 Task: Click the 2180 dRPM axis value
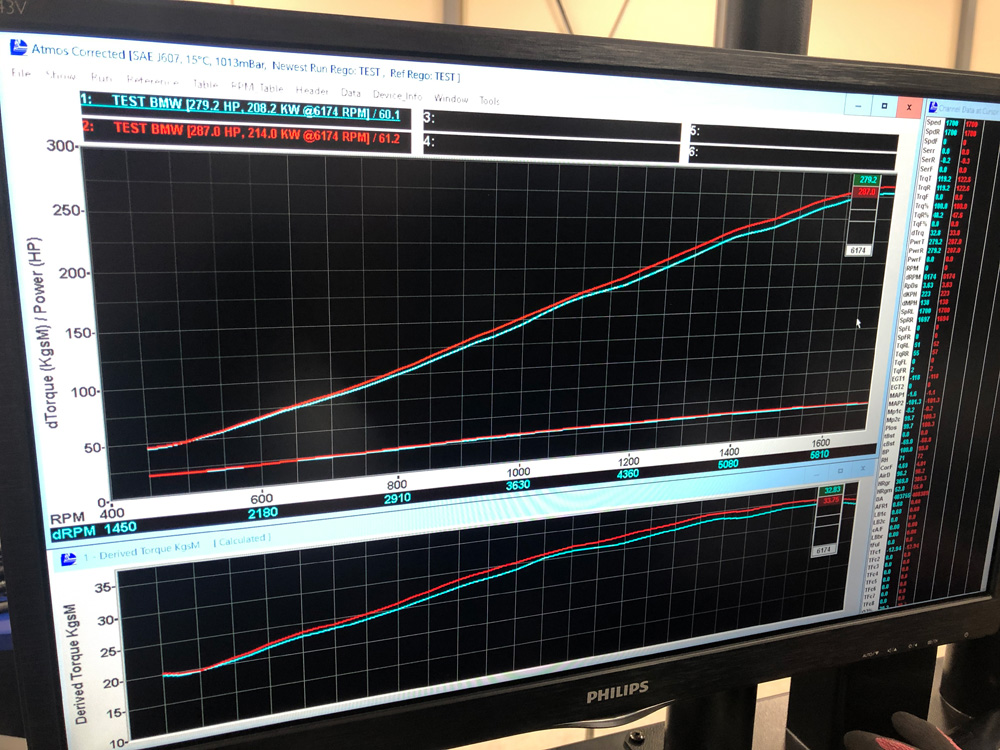click(x=263, y=512)
